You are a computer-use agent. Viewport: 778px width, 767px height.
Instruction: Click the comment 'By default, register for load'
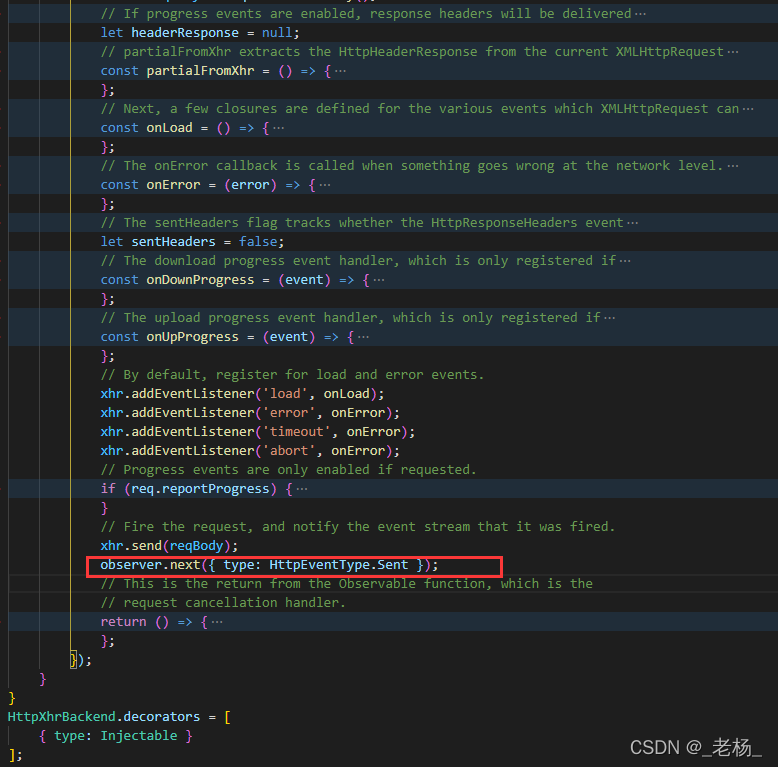pyautogui.click(x=292, y=375)
